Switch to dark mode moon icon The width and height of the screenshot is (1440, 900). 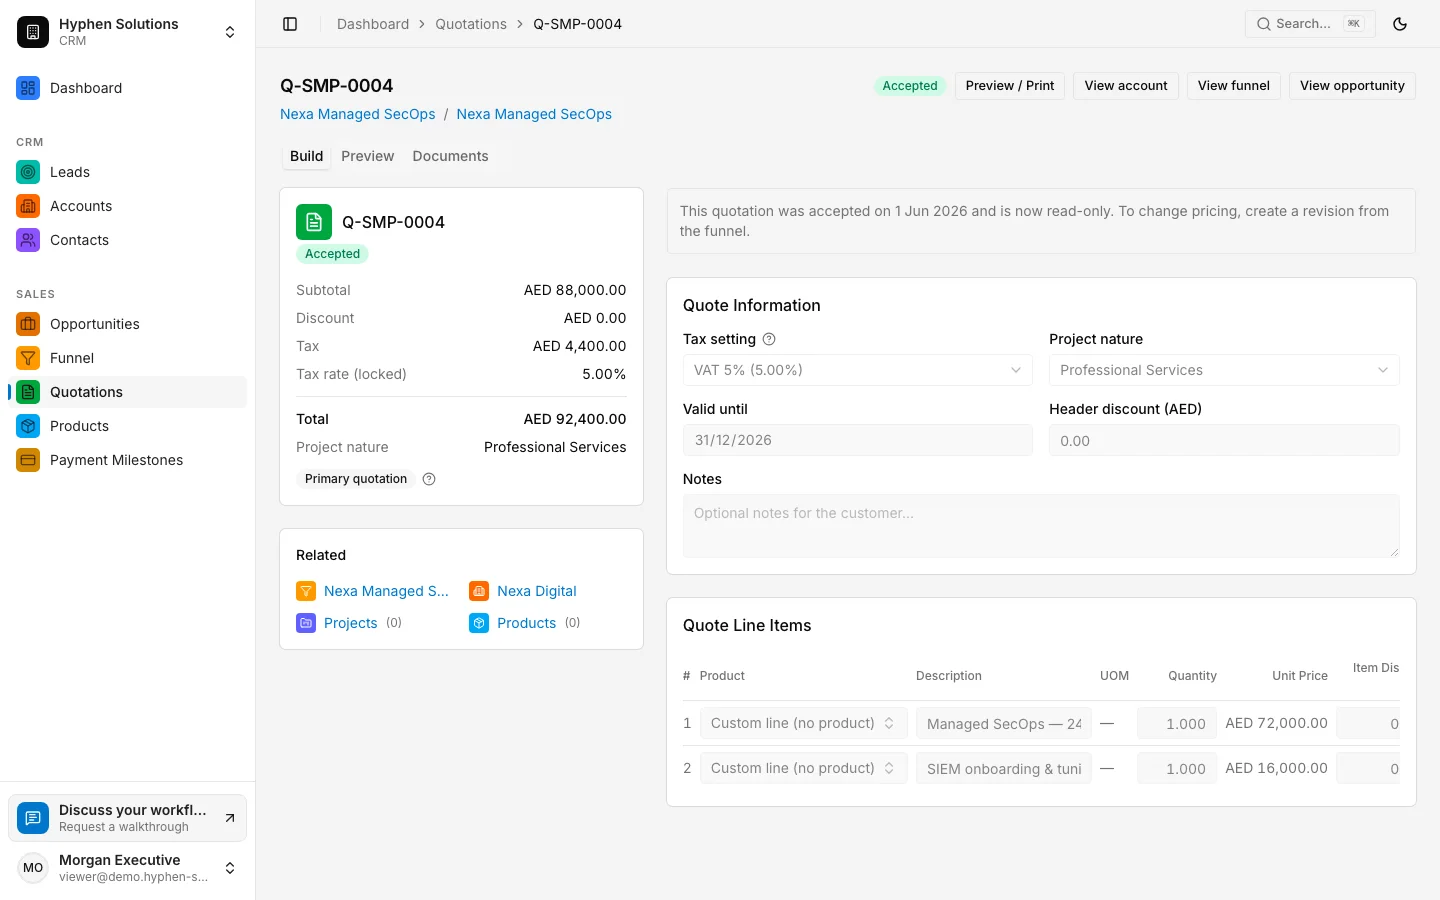(x=1400, y=24)
